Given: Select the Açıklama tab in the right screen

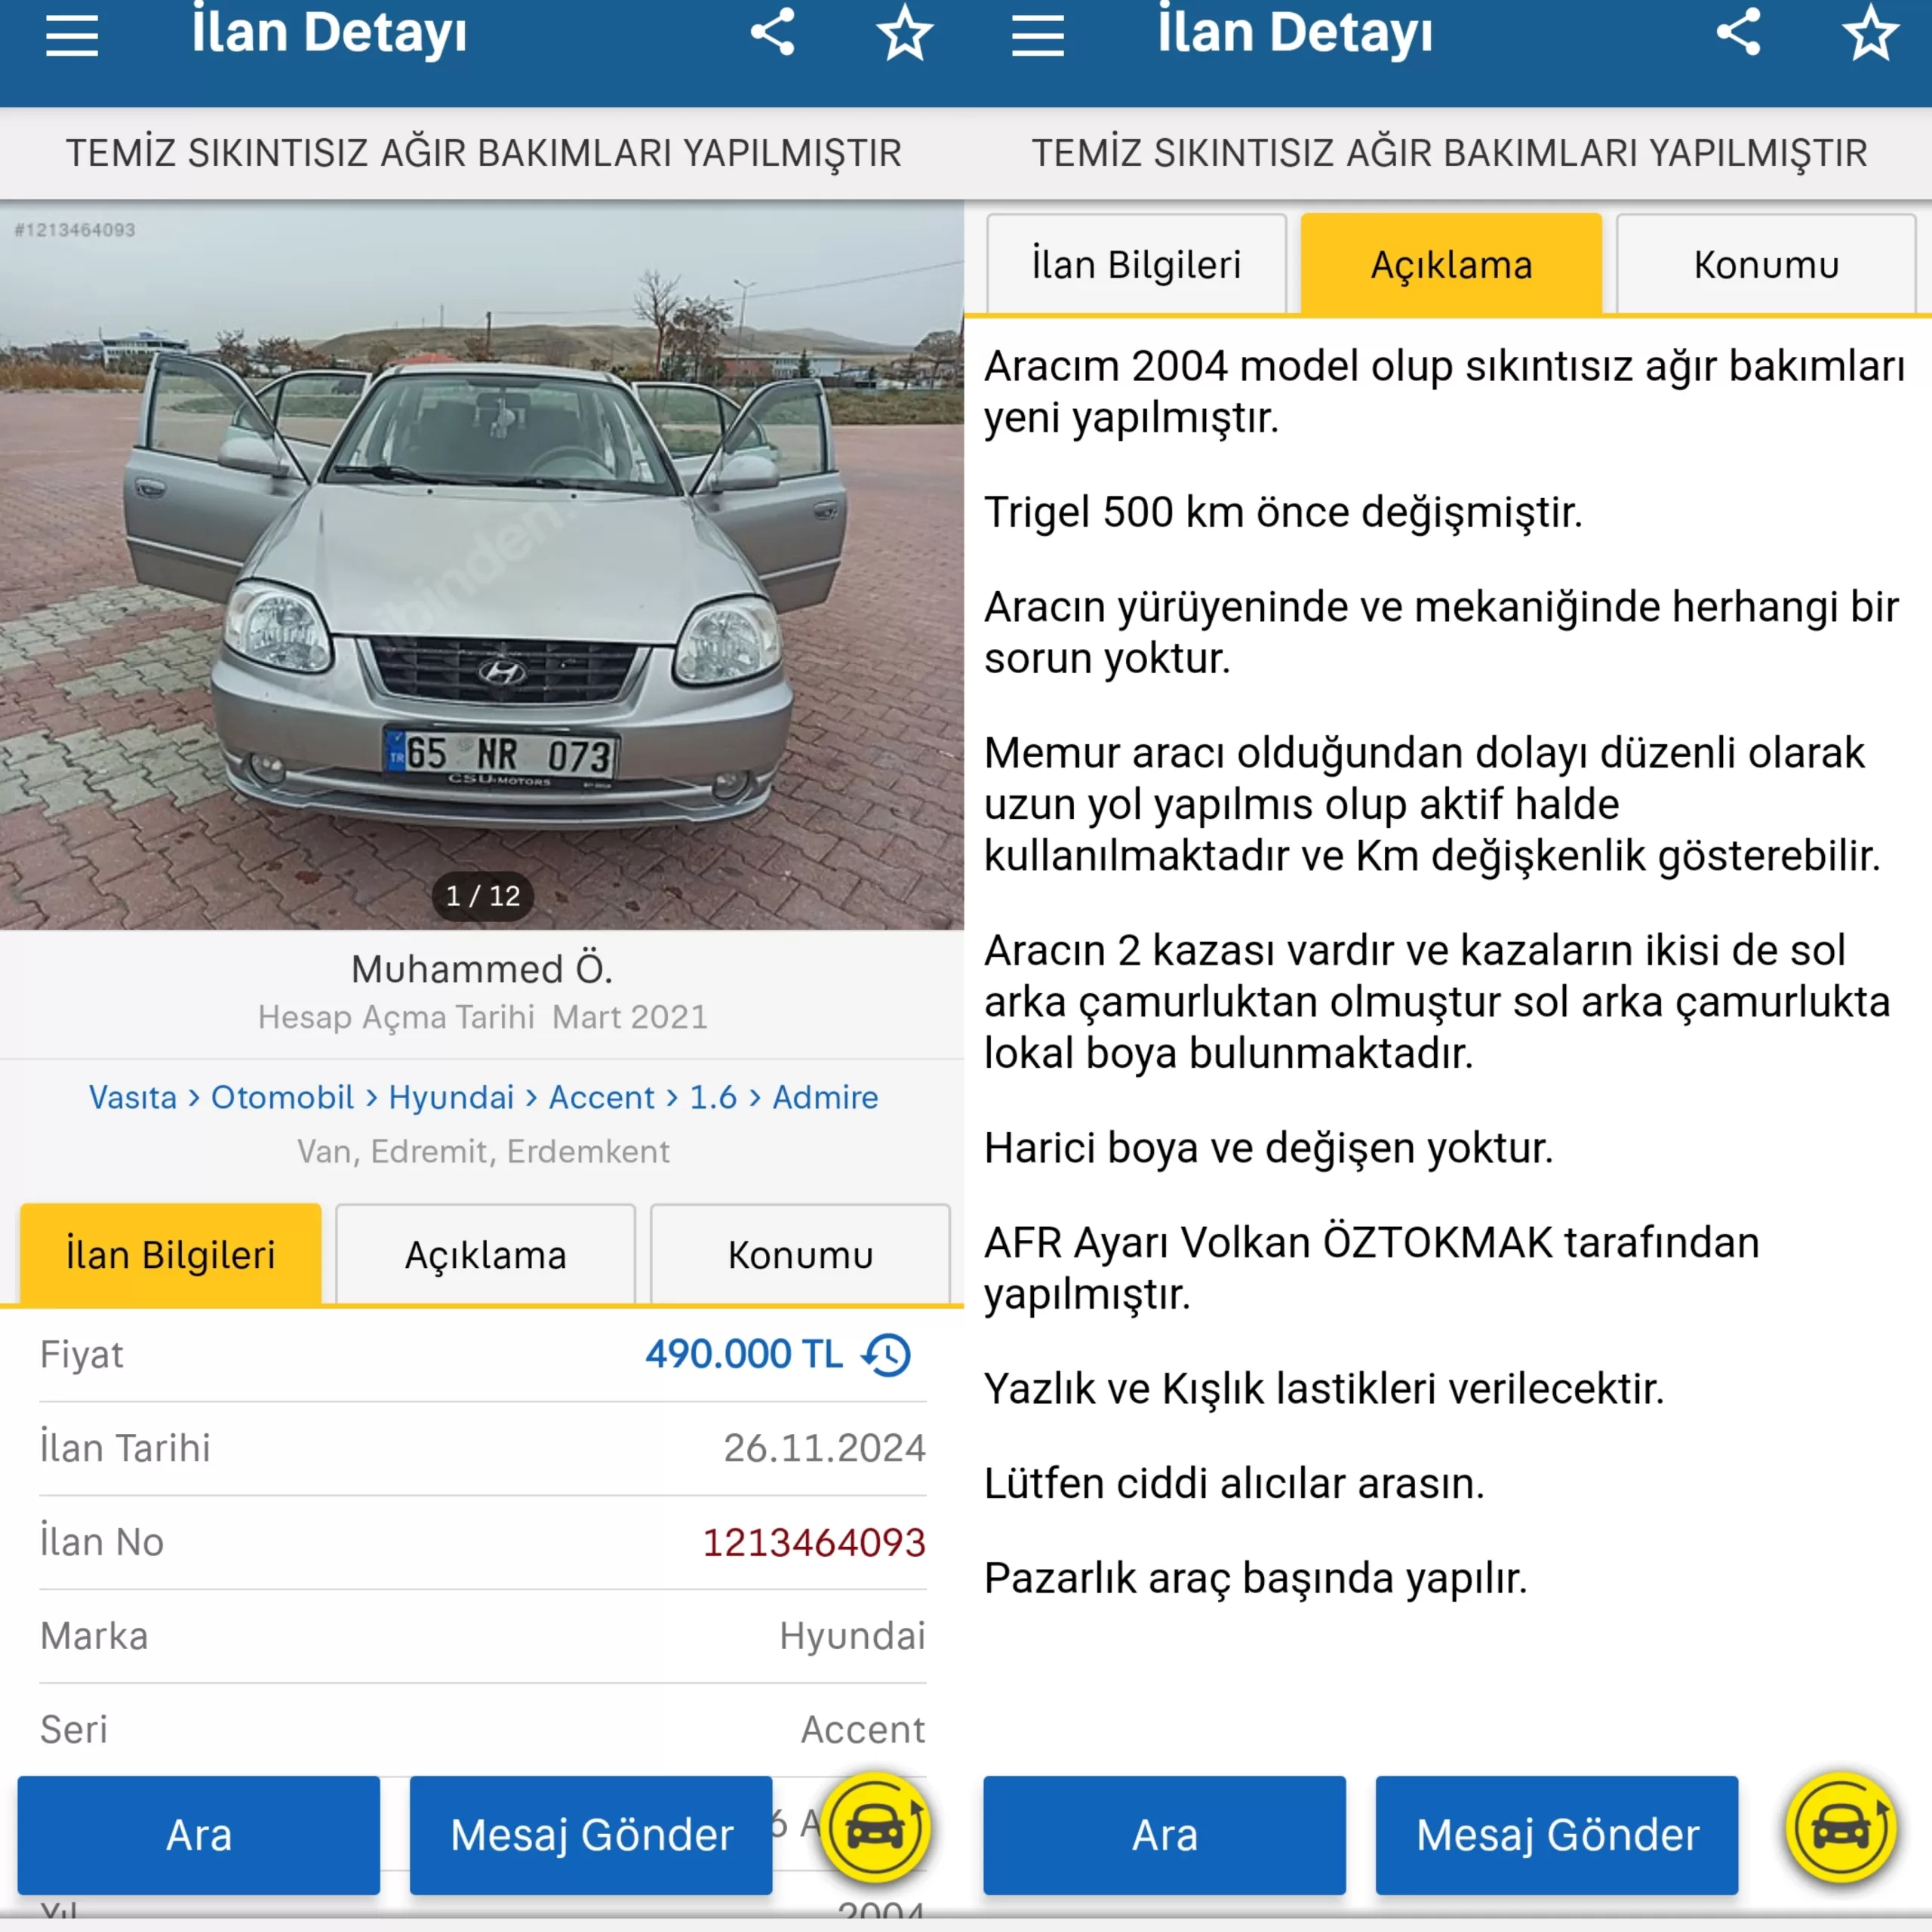Looking at the screenshot, I should click(1451, 264).
